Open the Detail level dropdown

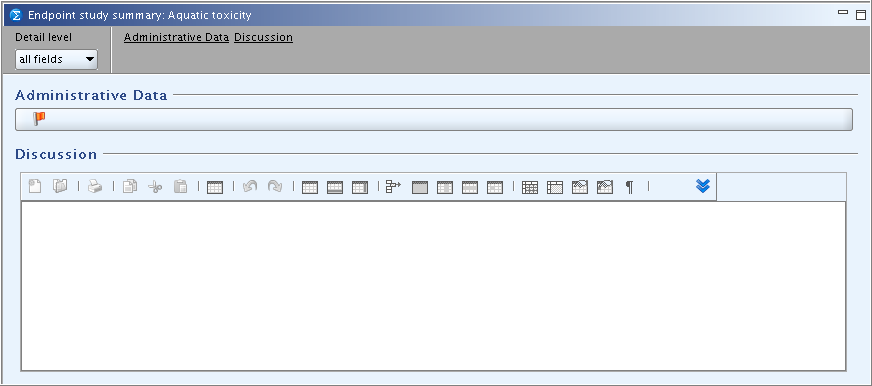(56, 60)
